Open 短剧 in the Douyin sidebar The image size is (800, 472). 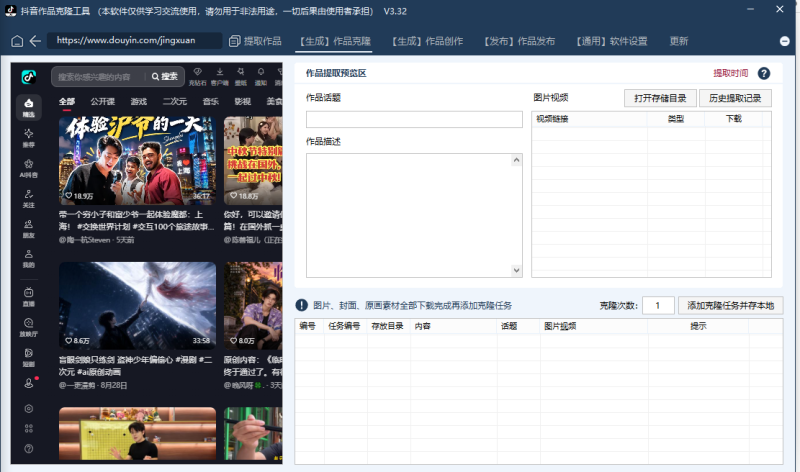(x=29, y=357)
